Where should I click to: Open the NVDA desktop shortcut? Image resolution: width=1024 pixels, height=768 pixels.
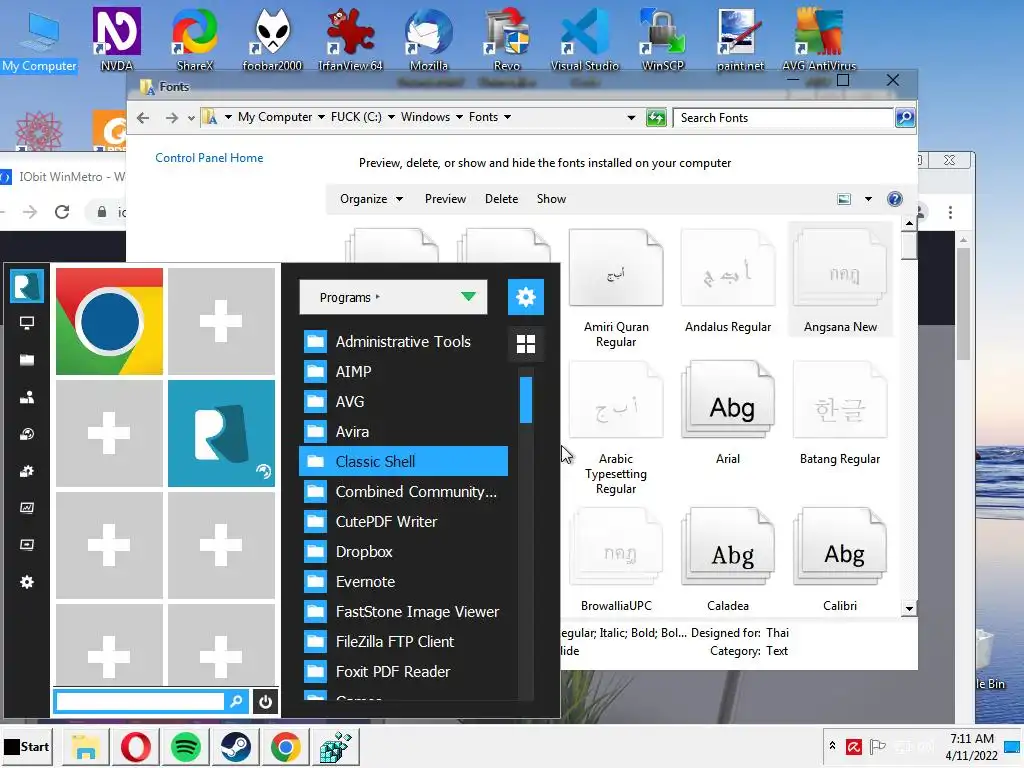point(117,39)
